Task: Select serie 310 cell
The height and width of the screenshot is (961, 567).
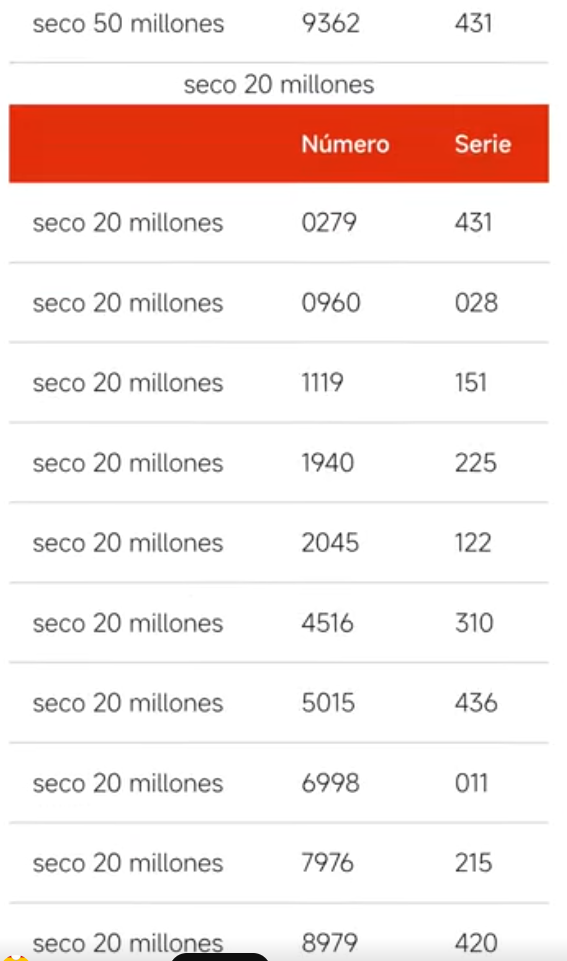Action: (x=474, y=623)
